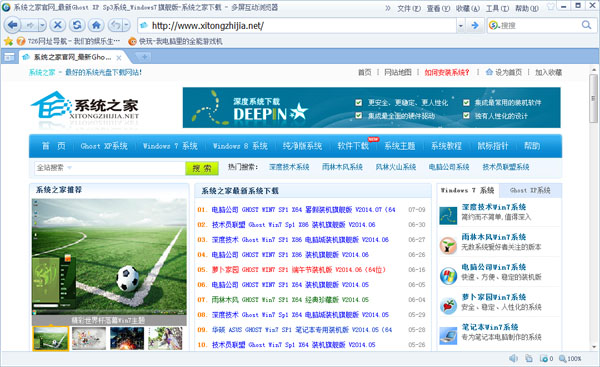Screen dimensions: 600x367
Task: Refresh the page using the reload icon
Action: click(x=77, y=26)
